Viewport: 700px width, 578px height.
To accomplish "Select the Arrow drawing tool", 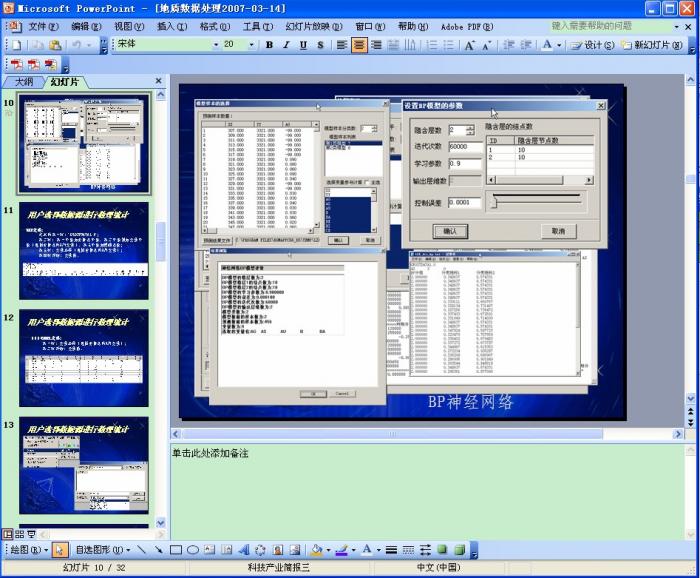I will pos(158,550).
